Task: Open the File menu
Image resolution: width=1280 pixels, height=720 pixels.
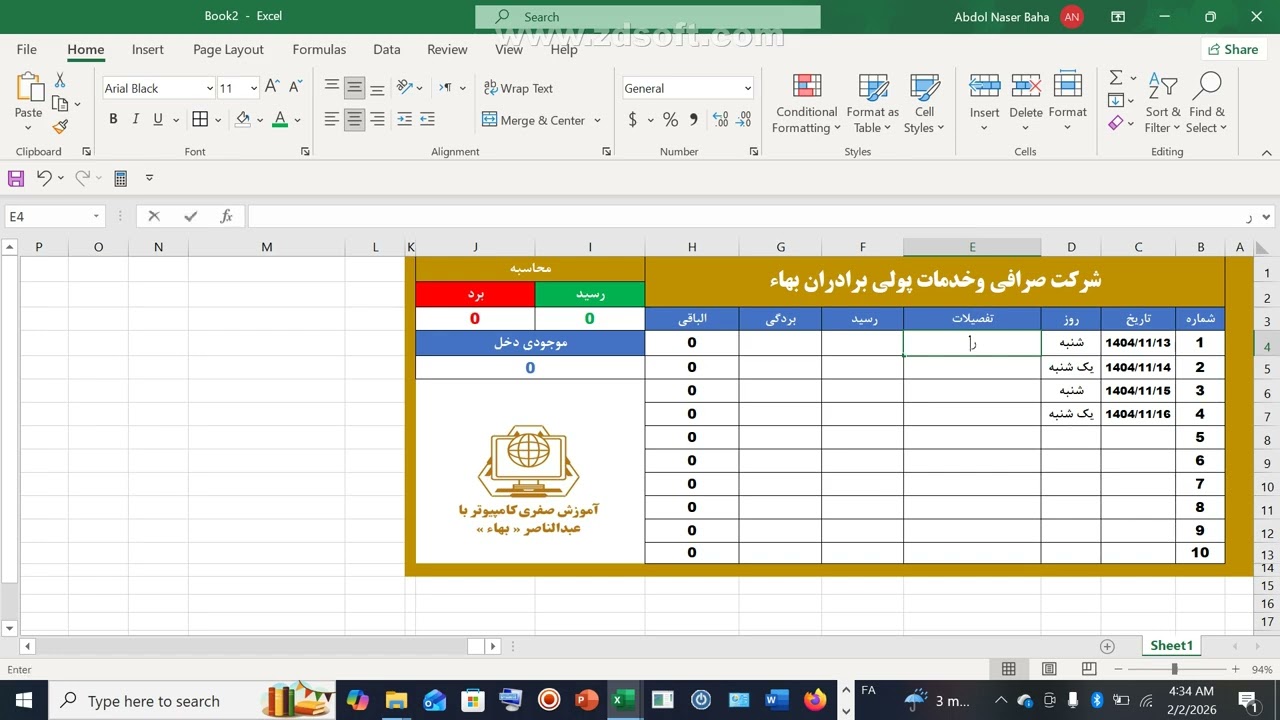Action: click(x=27, y=49)
